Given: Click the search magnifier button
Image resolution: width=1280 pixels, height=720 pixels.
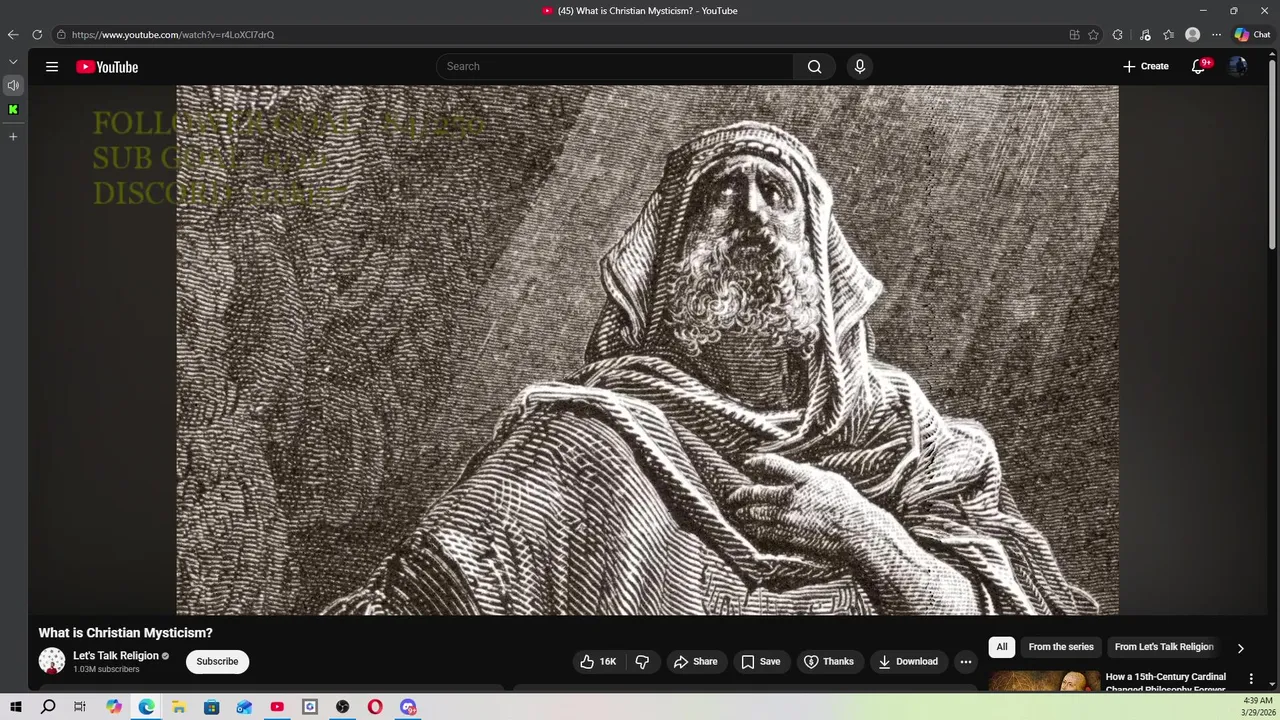Looking at the screenshot, I should pyautogui.click(x=814, y=67).
